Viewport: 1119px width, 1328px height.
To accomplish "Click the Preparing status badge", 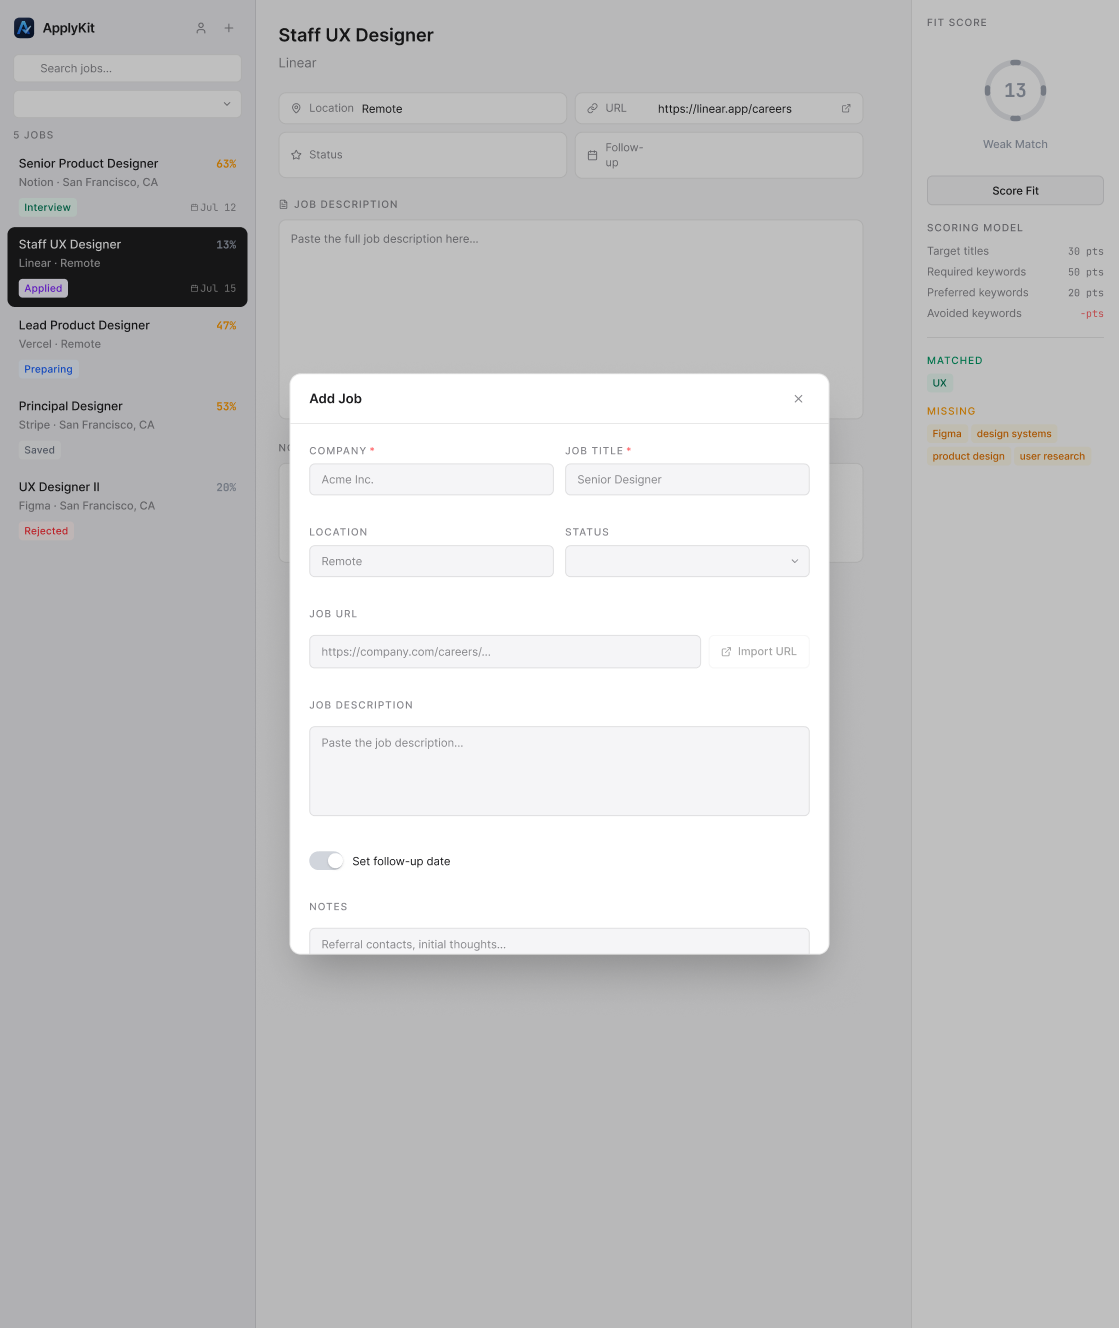I will coord(48,370).
